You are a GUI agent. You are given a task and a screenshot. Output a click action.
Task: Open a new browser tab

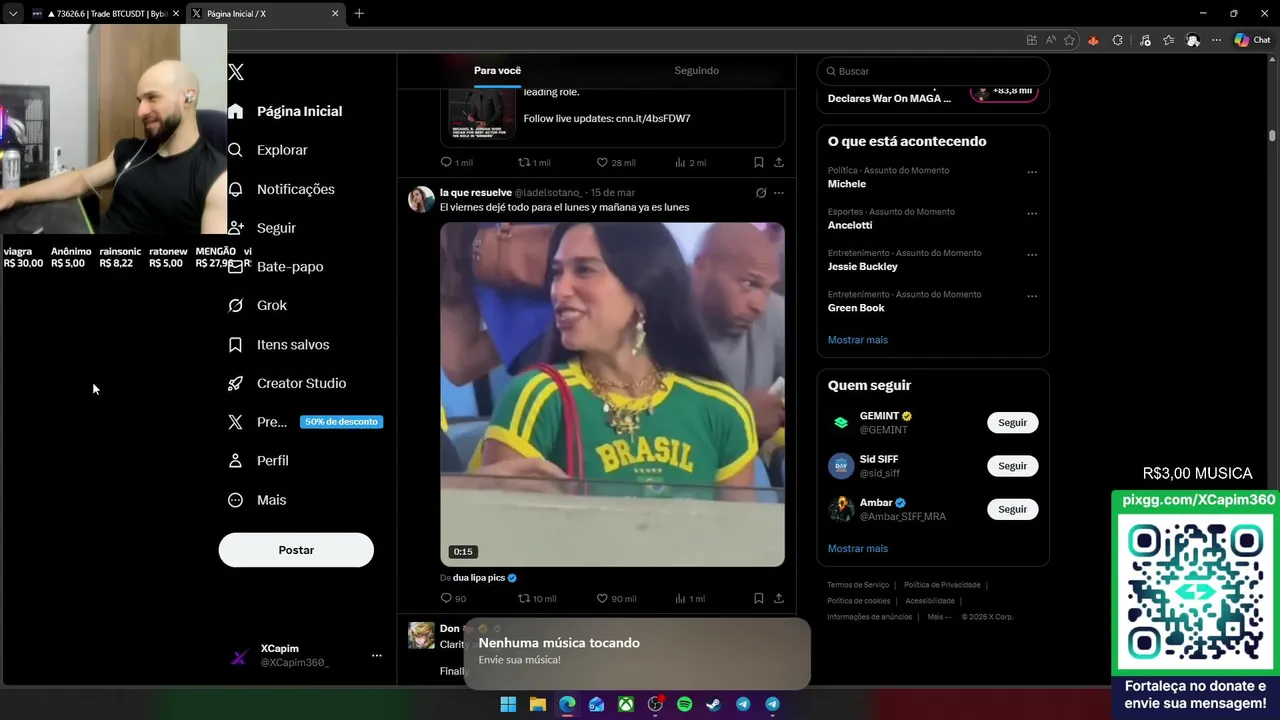[x=359, y=13]
